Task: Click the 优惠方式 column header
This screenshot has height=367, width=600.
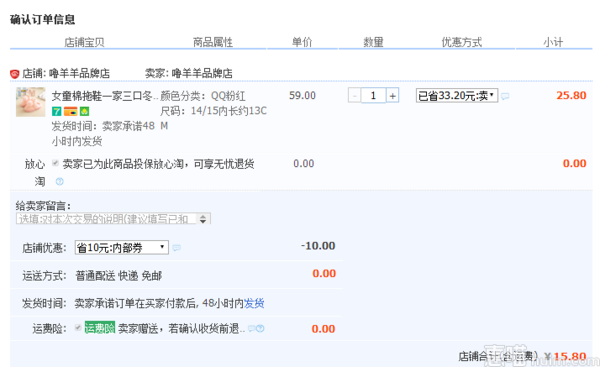Action: pyautogui.click(x=461, y=42)
